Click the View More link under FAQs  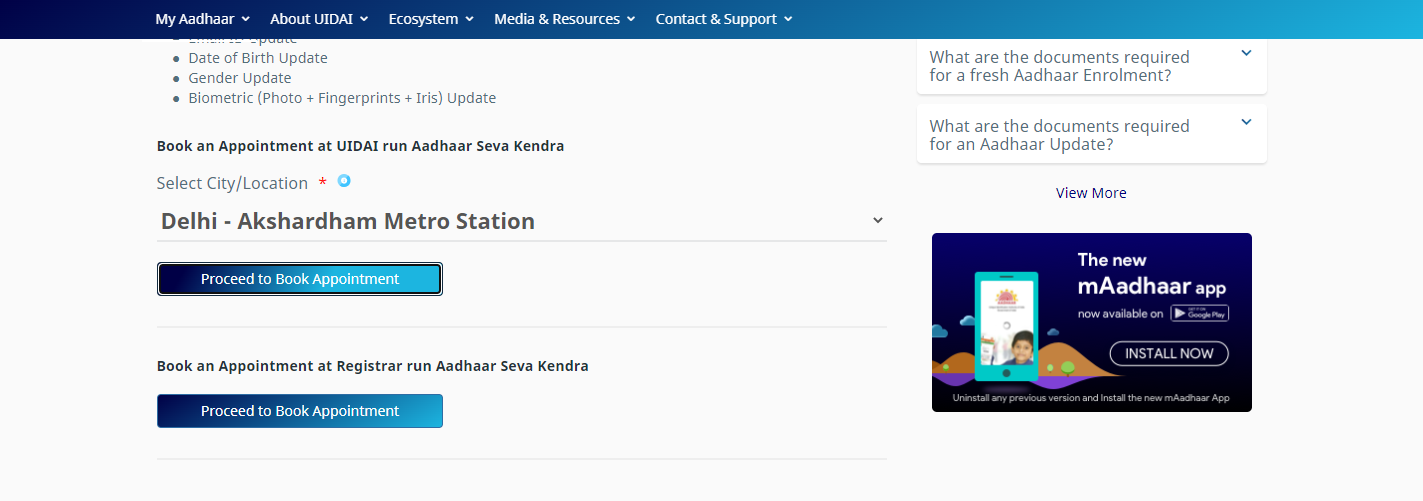point(1091,193)
